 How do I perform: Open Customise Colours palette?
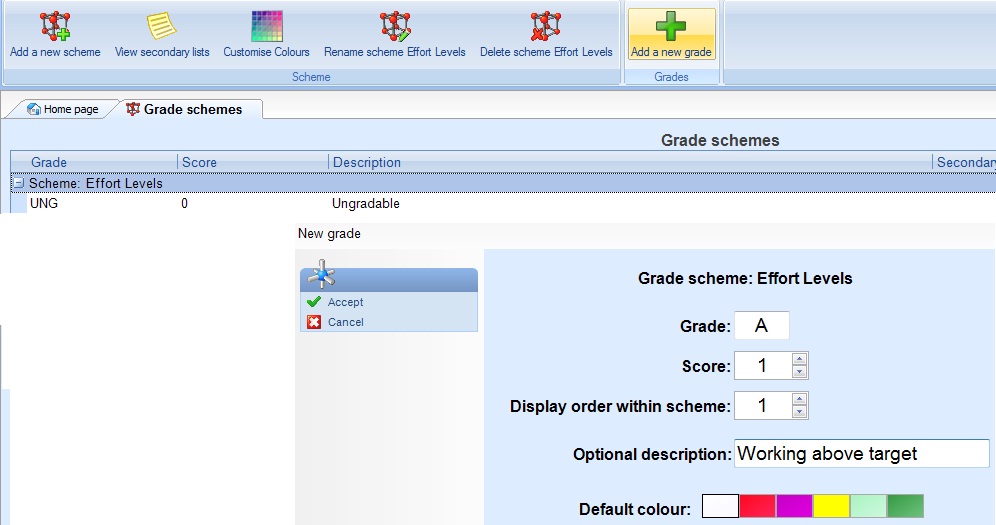click(266, 36)
